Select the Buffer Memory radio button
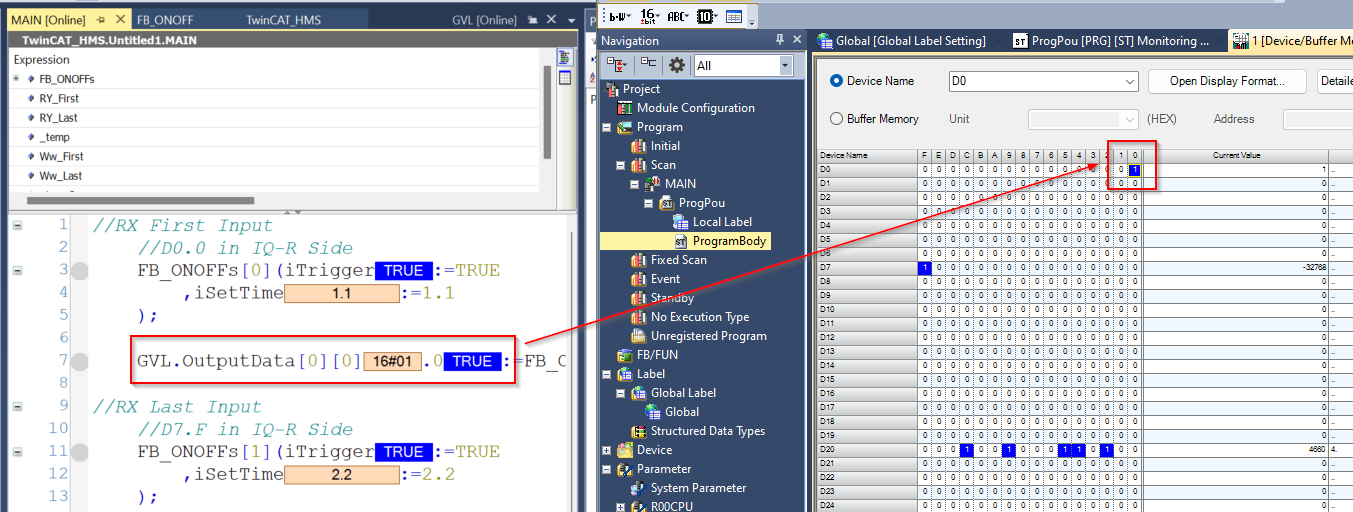The height and width of the screenshot is (512, 1353). click(x=837, y=119)
